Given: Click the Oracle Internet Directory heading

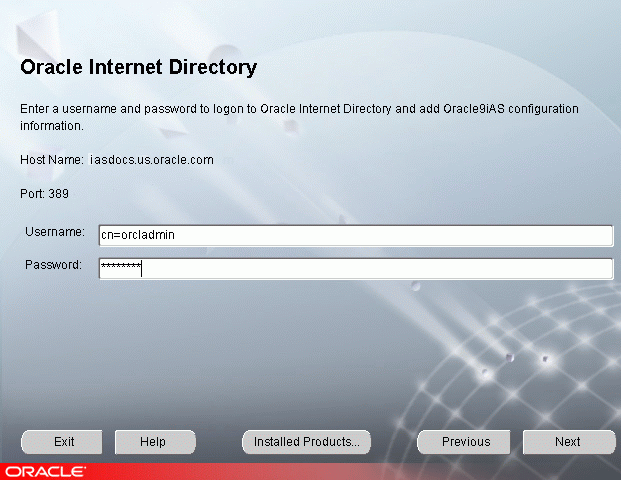Looking at the screenshot, I should (139, 67).
